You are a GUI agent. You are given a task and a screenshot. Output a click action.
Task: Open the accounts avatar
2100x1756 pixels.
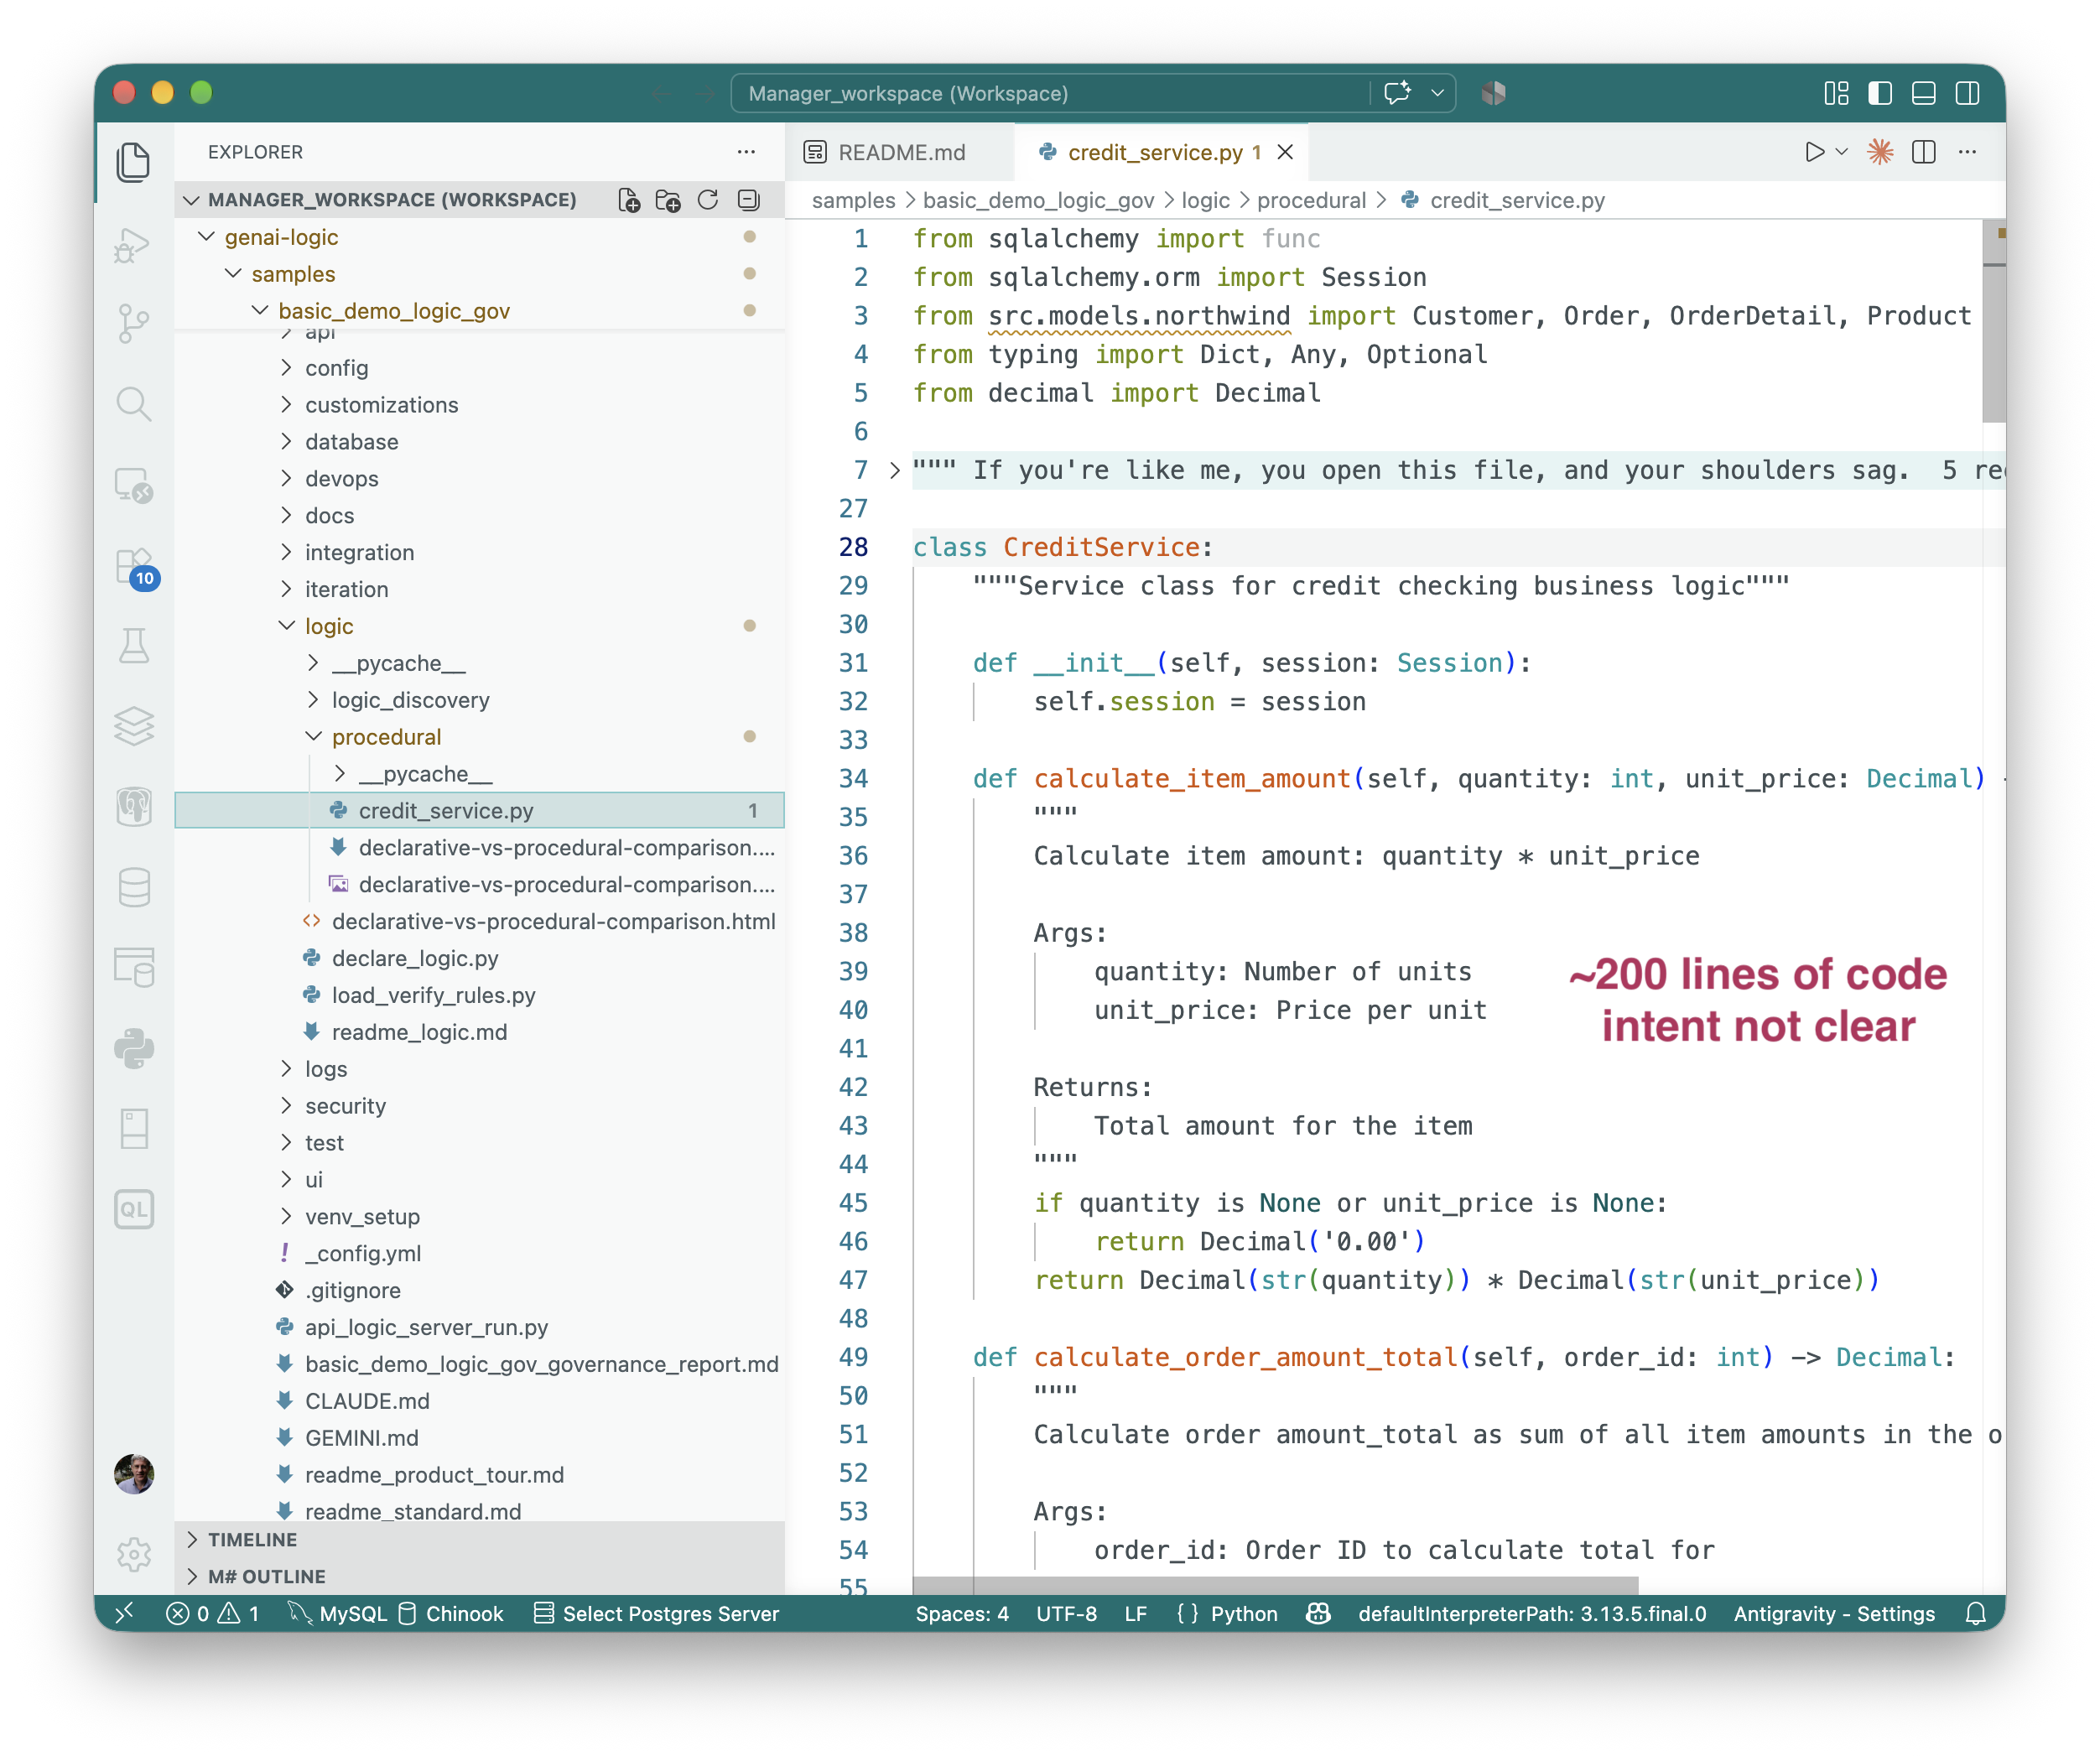click(x=133, y=1473)
